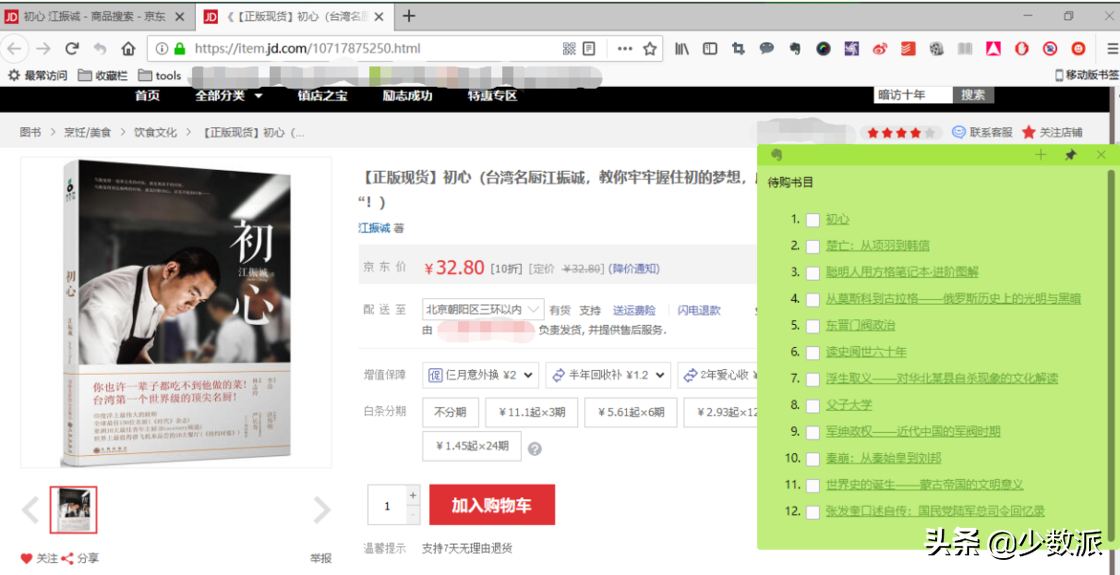
Task: Go to 首页 in store menu
Action: point(147,96)
